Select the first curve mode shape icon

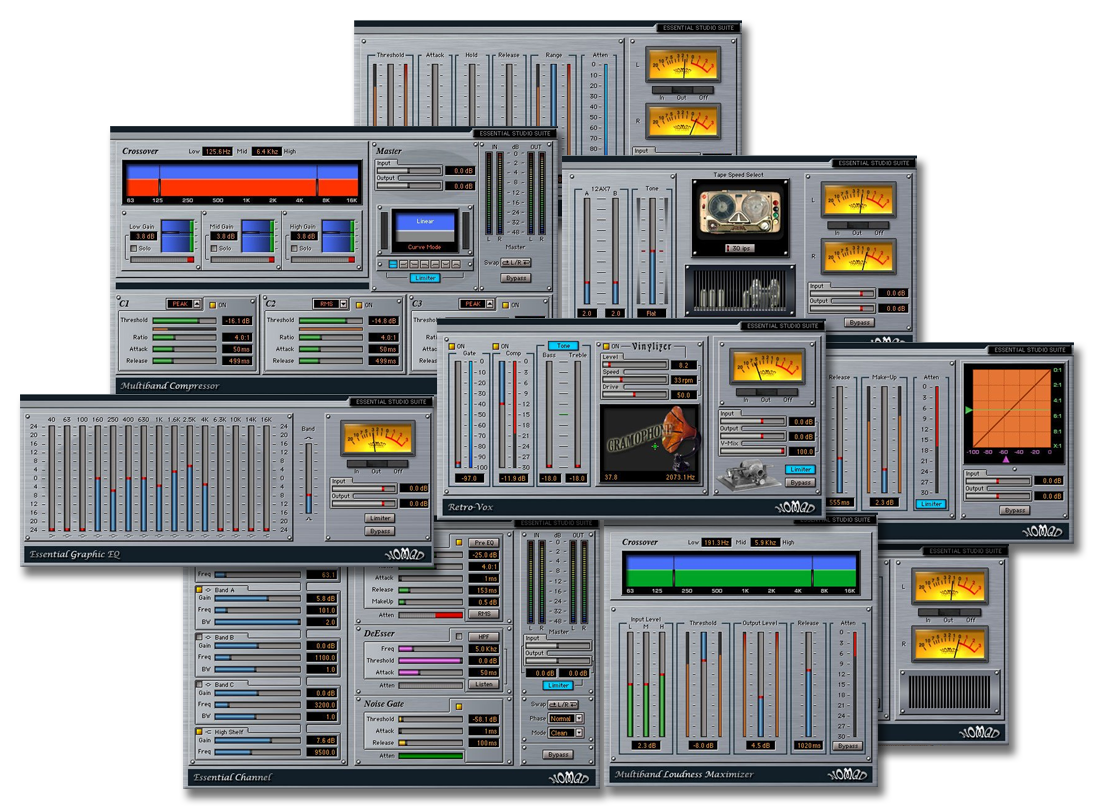[x=393, y=265]
